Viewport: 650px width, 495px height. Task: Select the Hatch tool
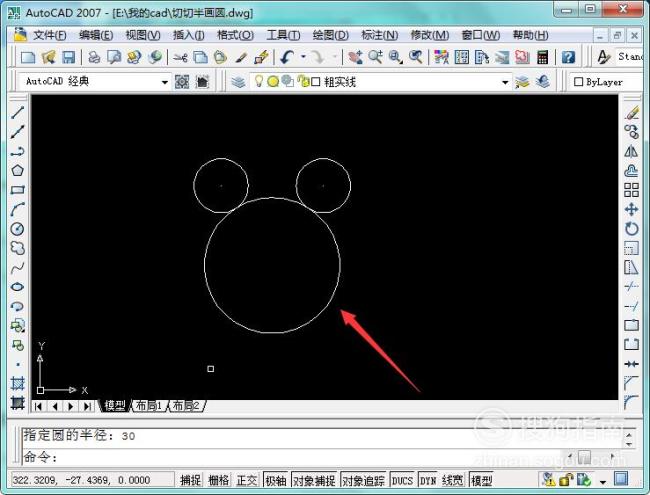pyautogui.click(x=17, y=383)
